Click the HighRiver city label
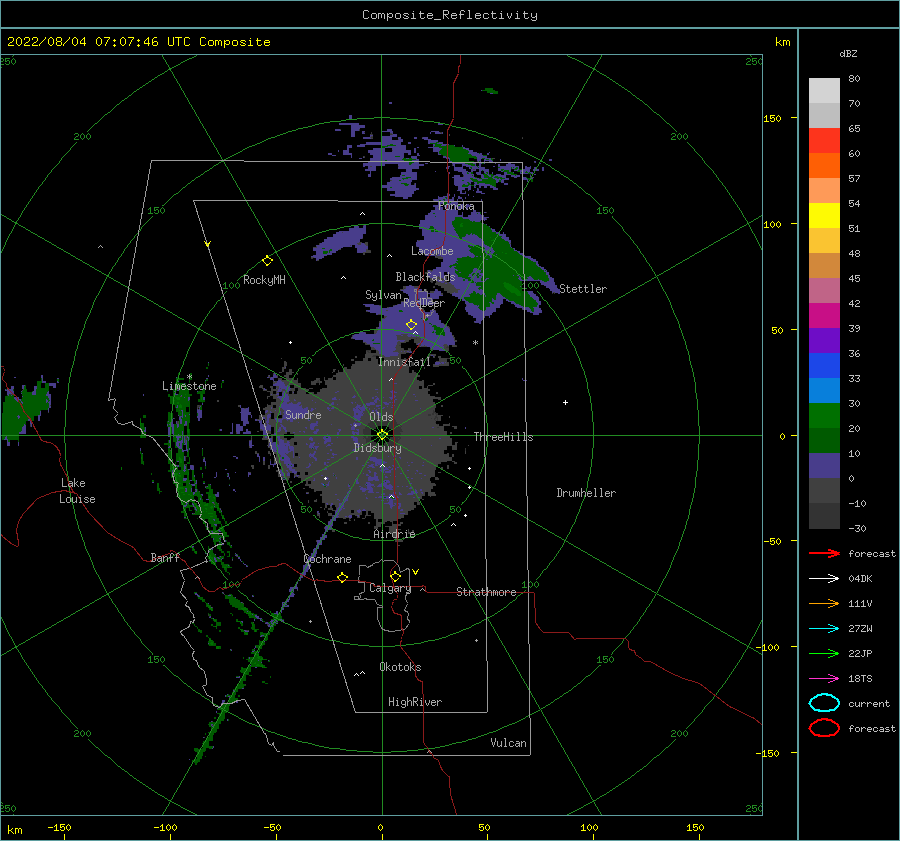This screenshot has height=841, width=900. click(415, 702)
